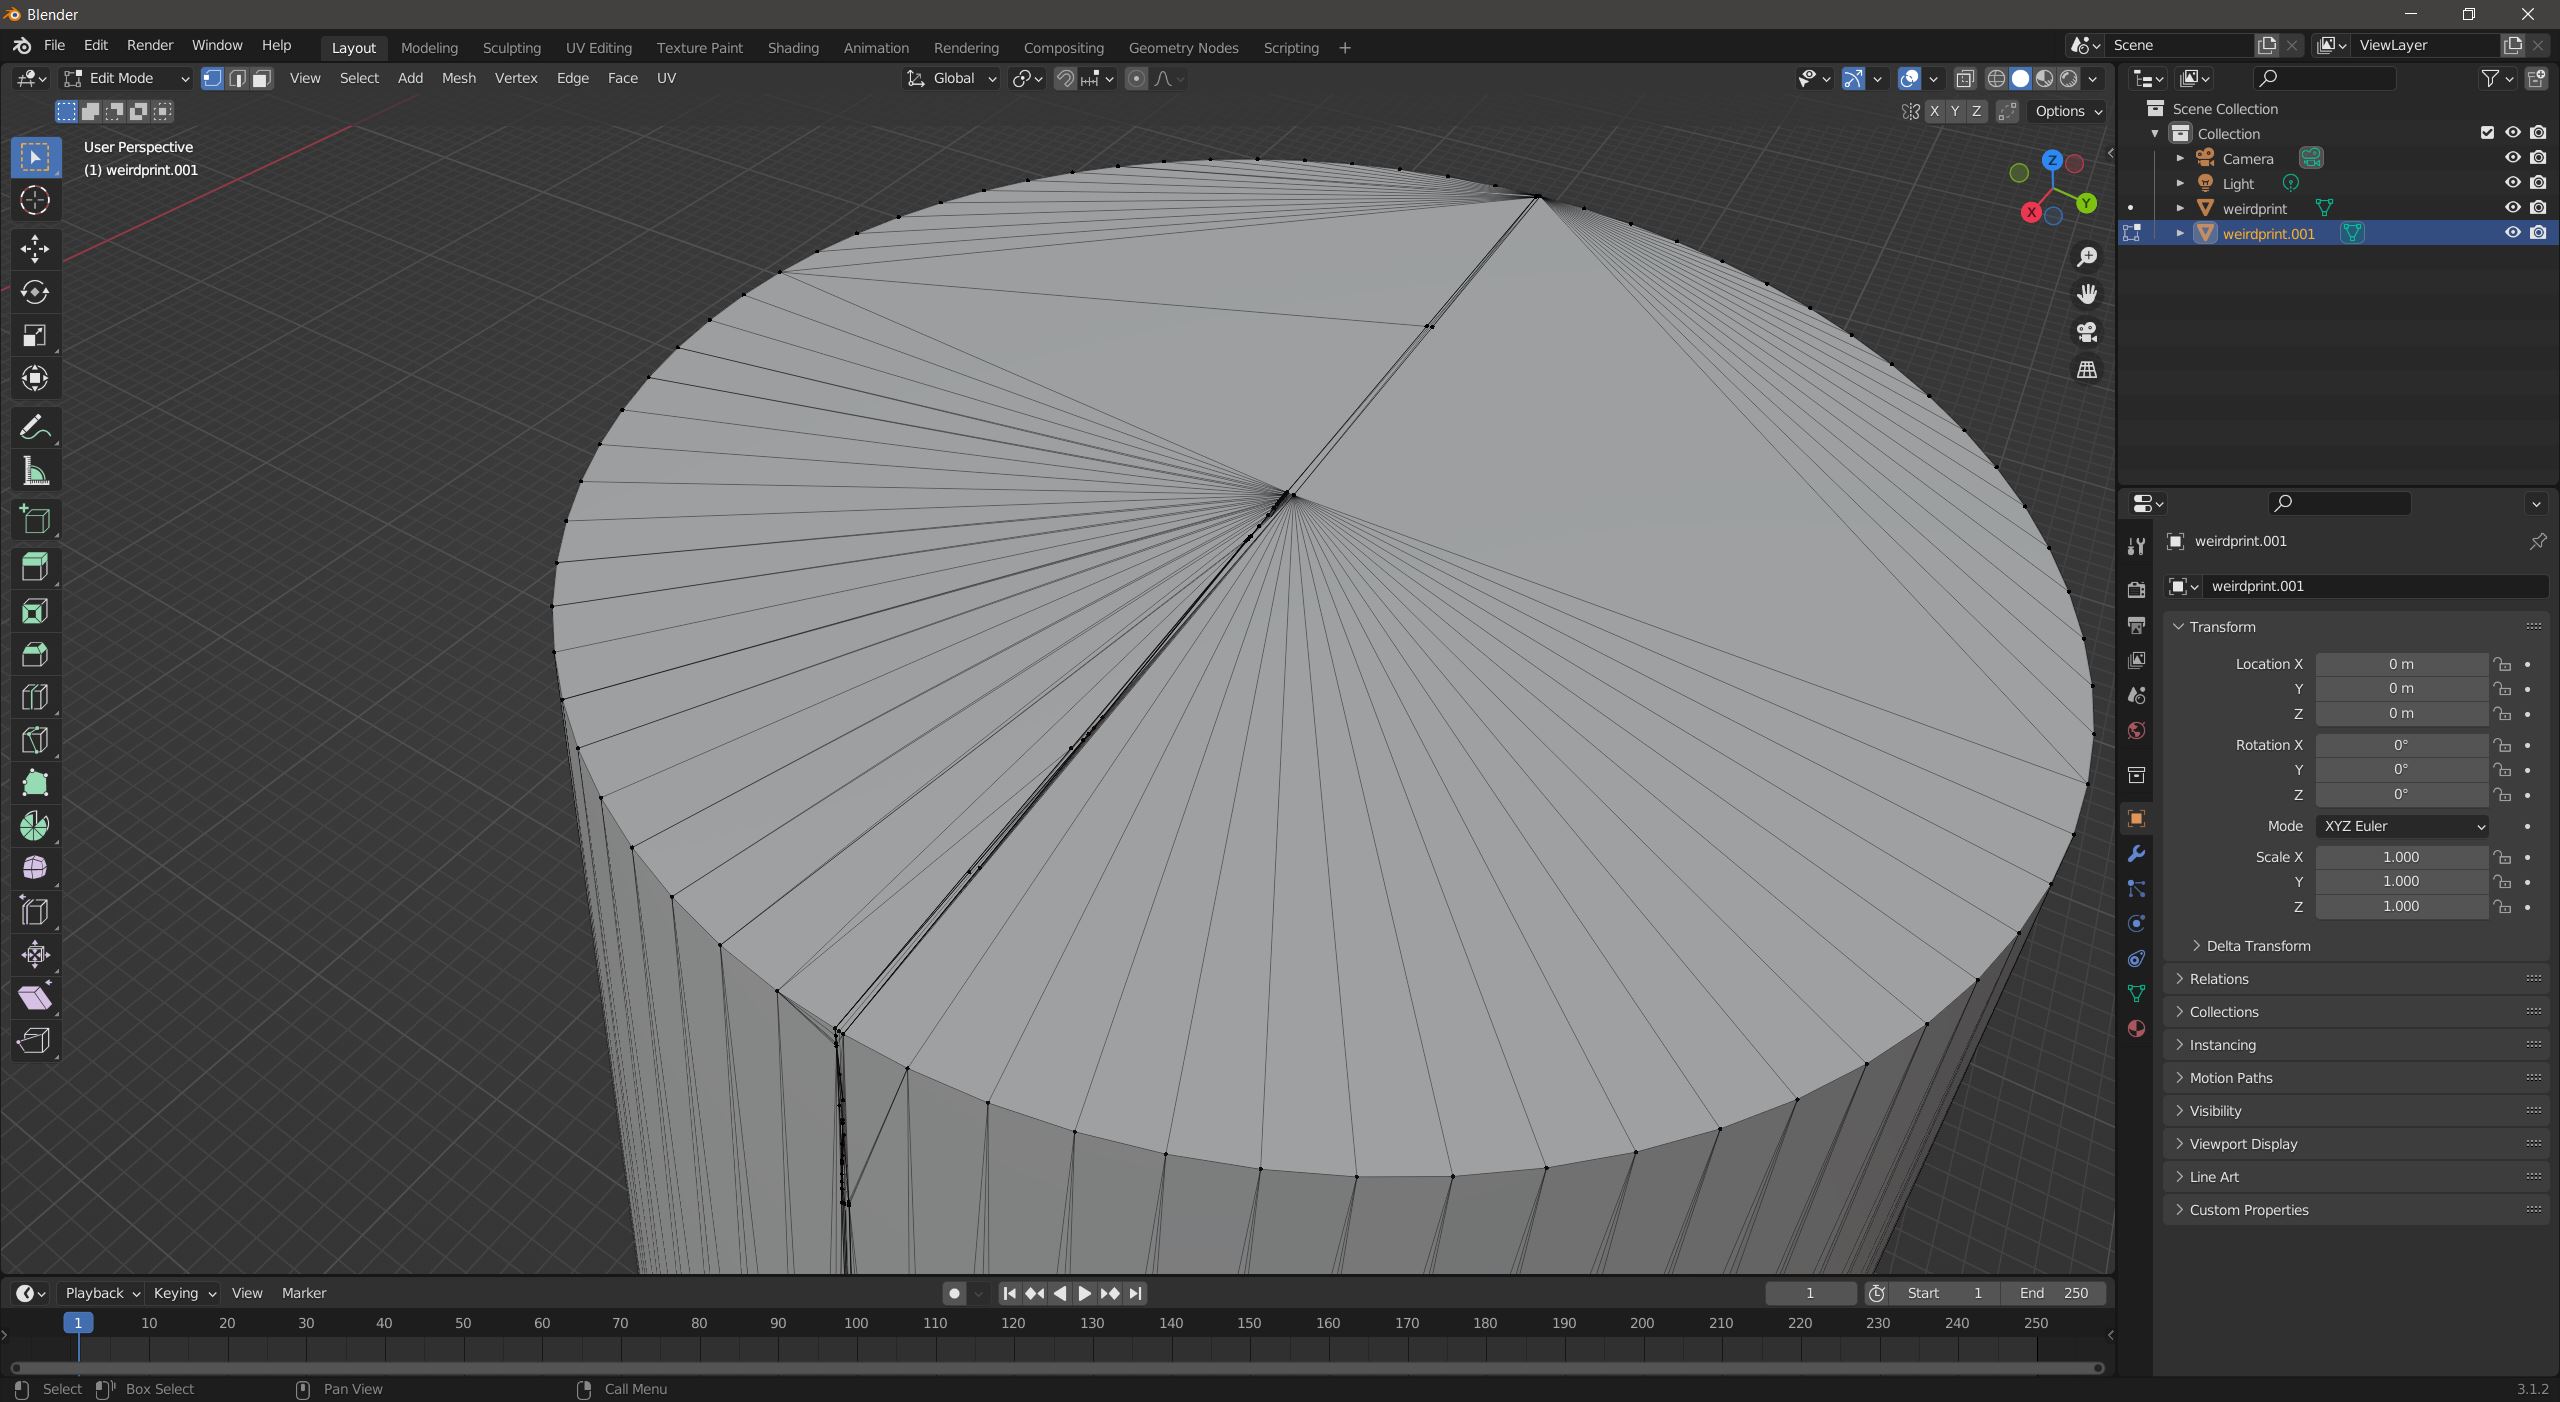Click the Scale Z value field
This screenshot has width=2560, height=1402.
(2401, 906)
